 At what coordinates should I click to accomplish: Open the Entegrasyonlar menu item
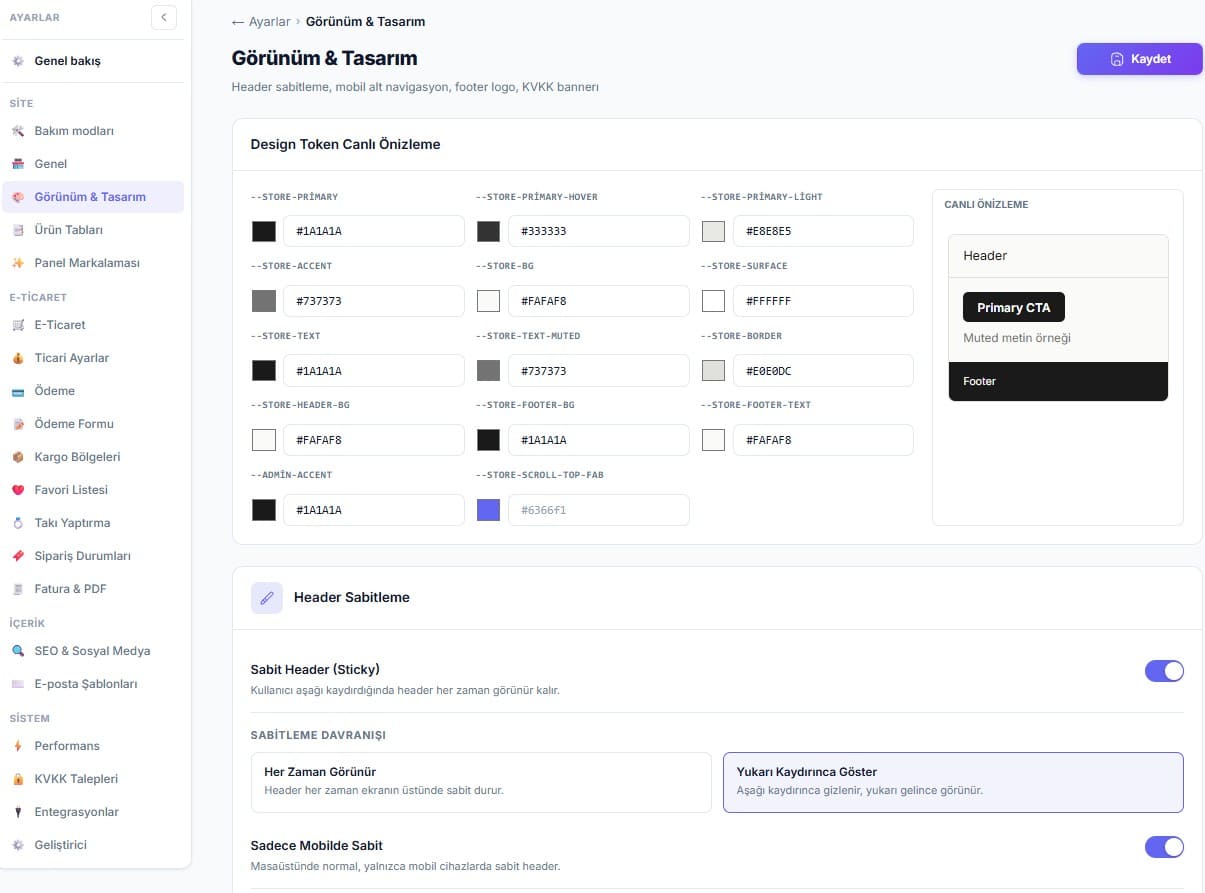(93, 812)
